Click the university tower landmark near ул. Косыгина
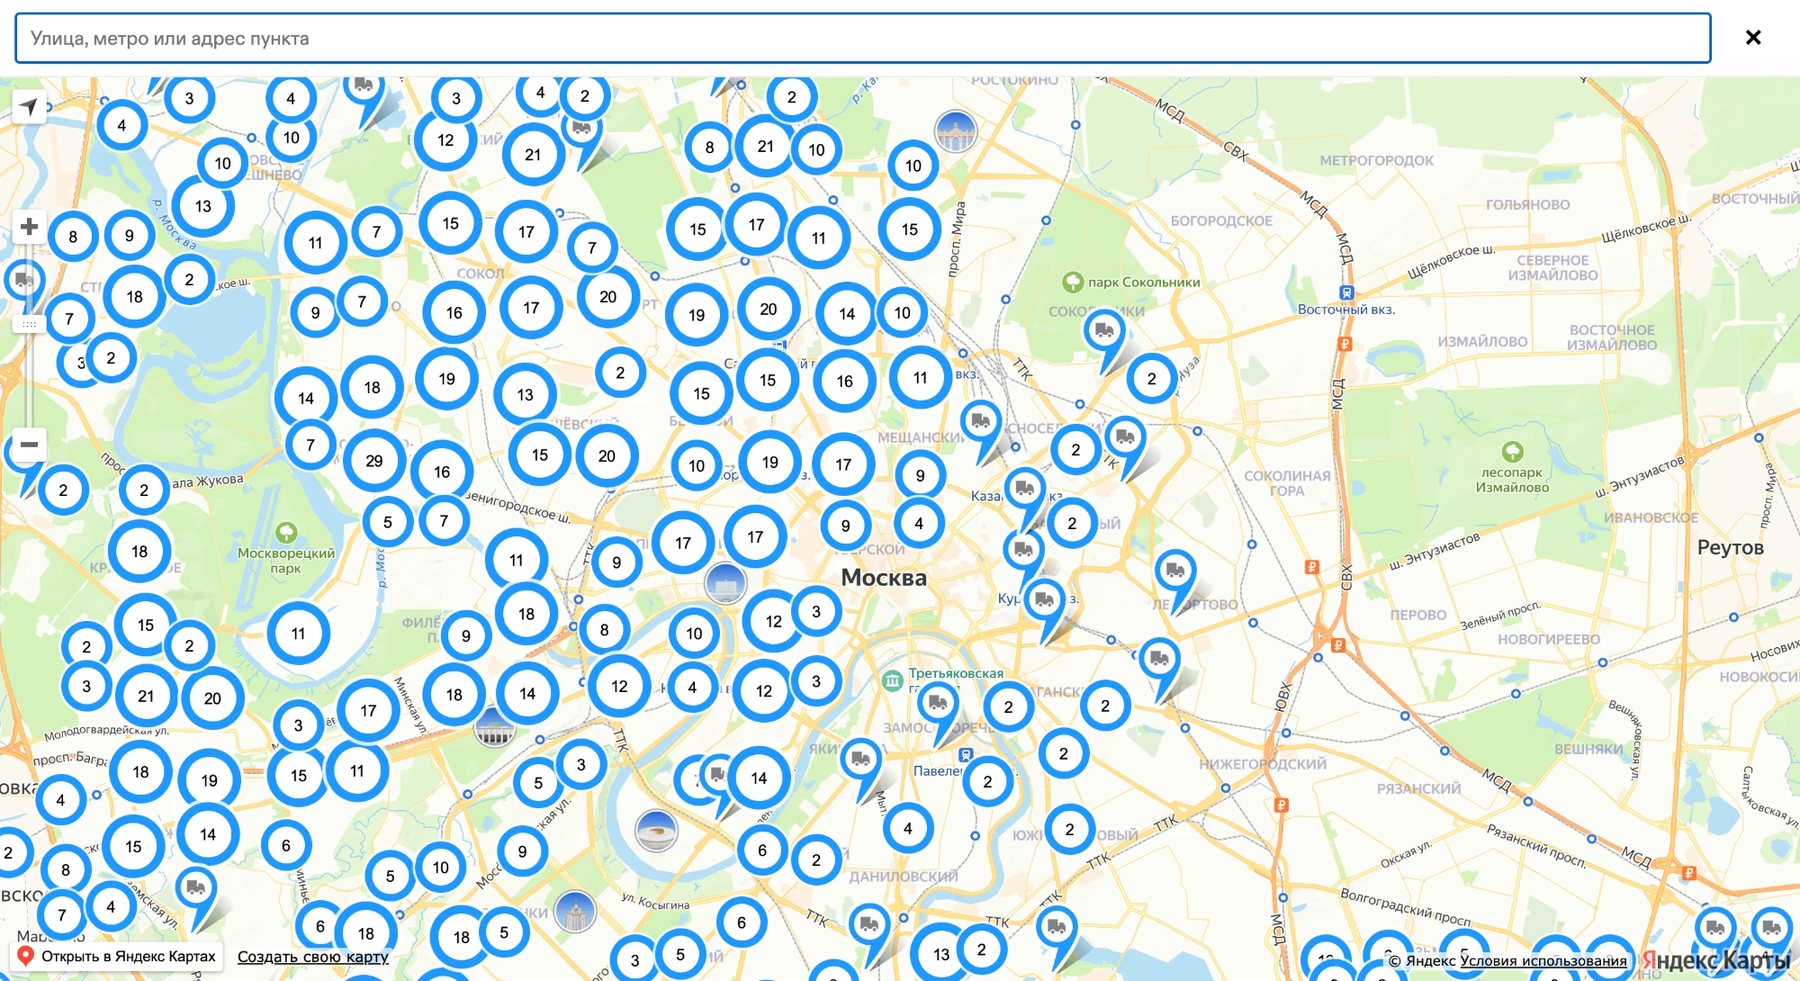 coord(575,911)
